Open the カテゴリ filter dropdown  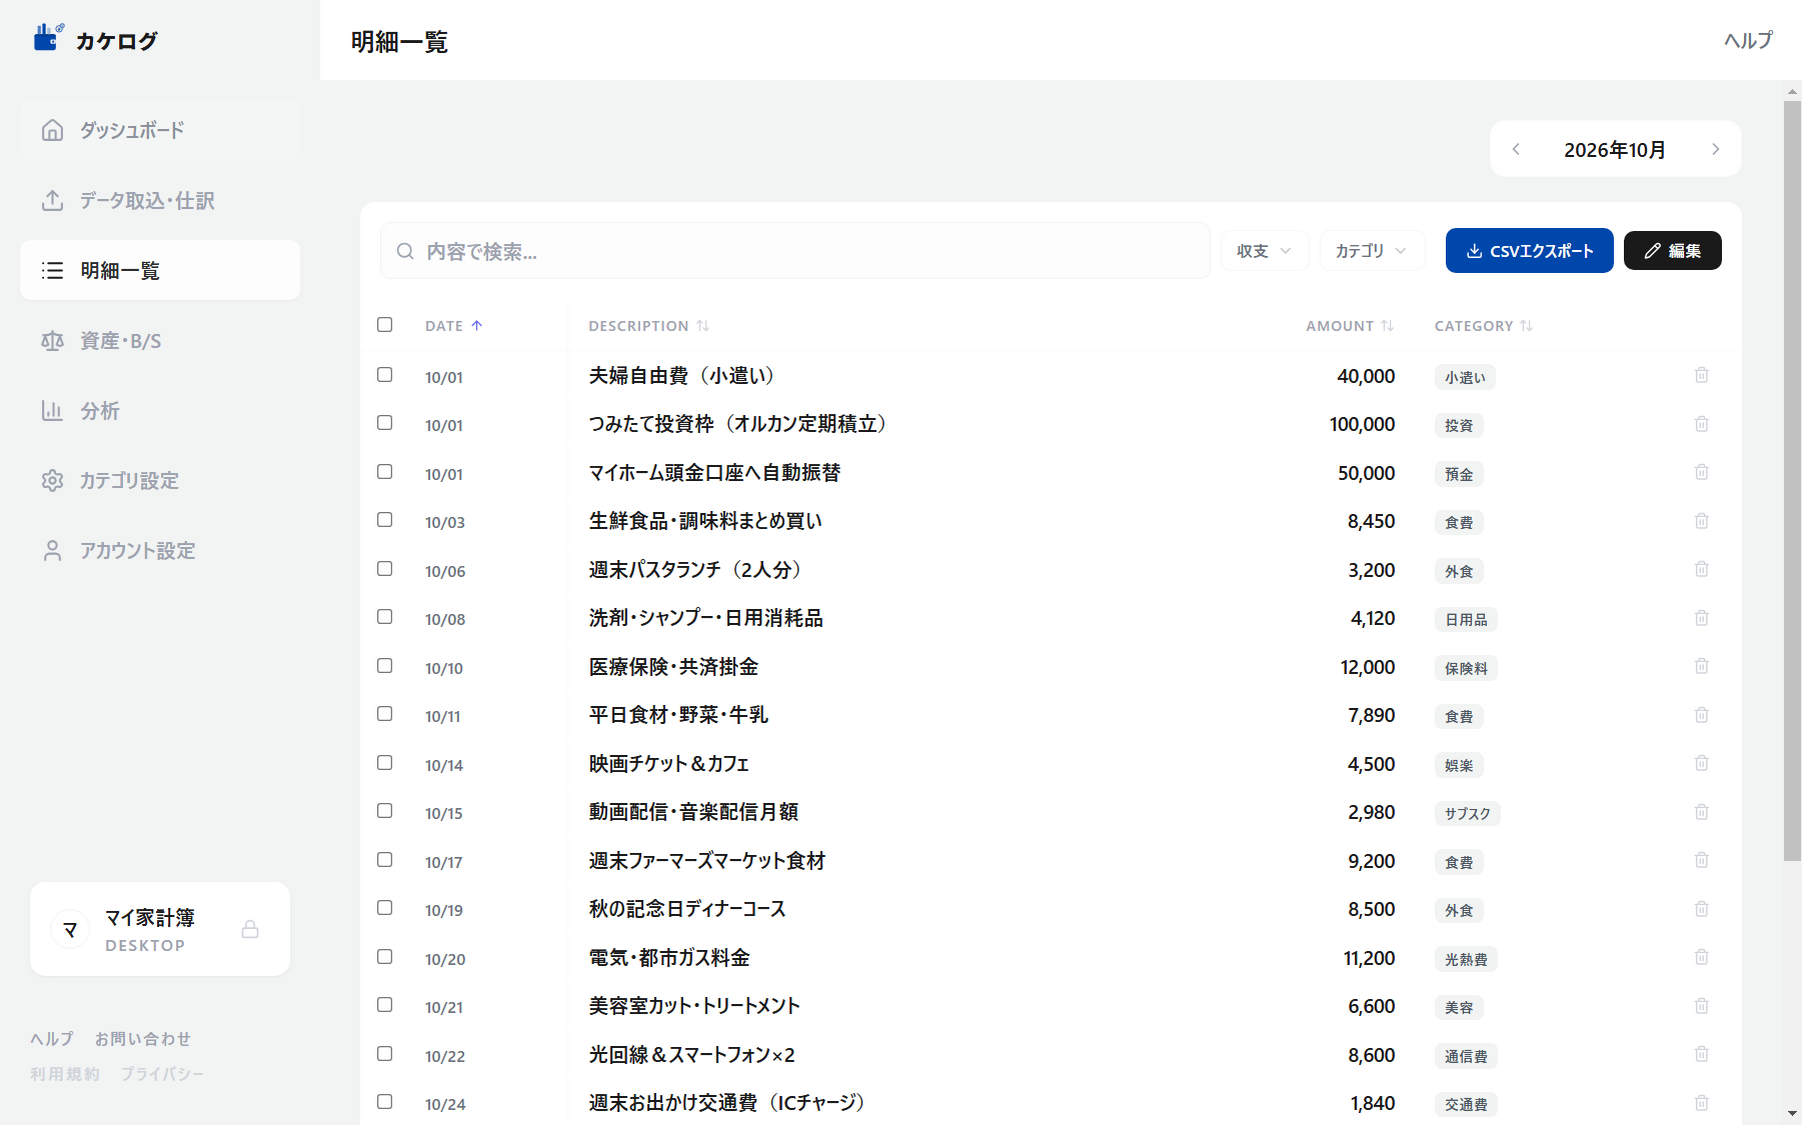click(x=1372, y=251)
